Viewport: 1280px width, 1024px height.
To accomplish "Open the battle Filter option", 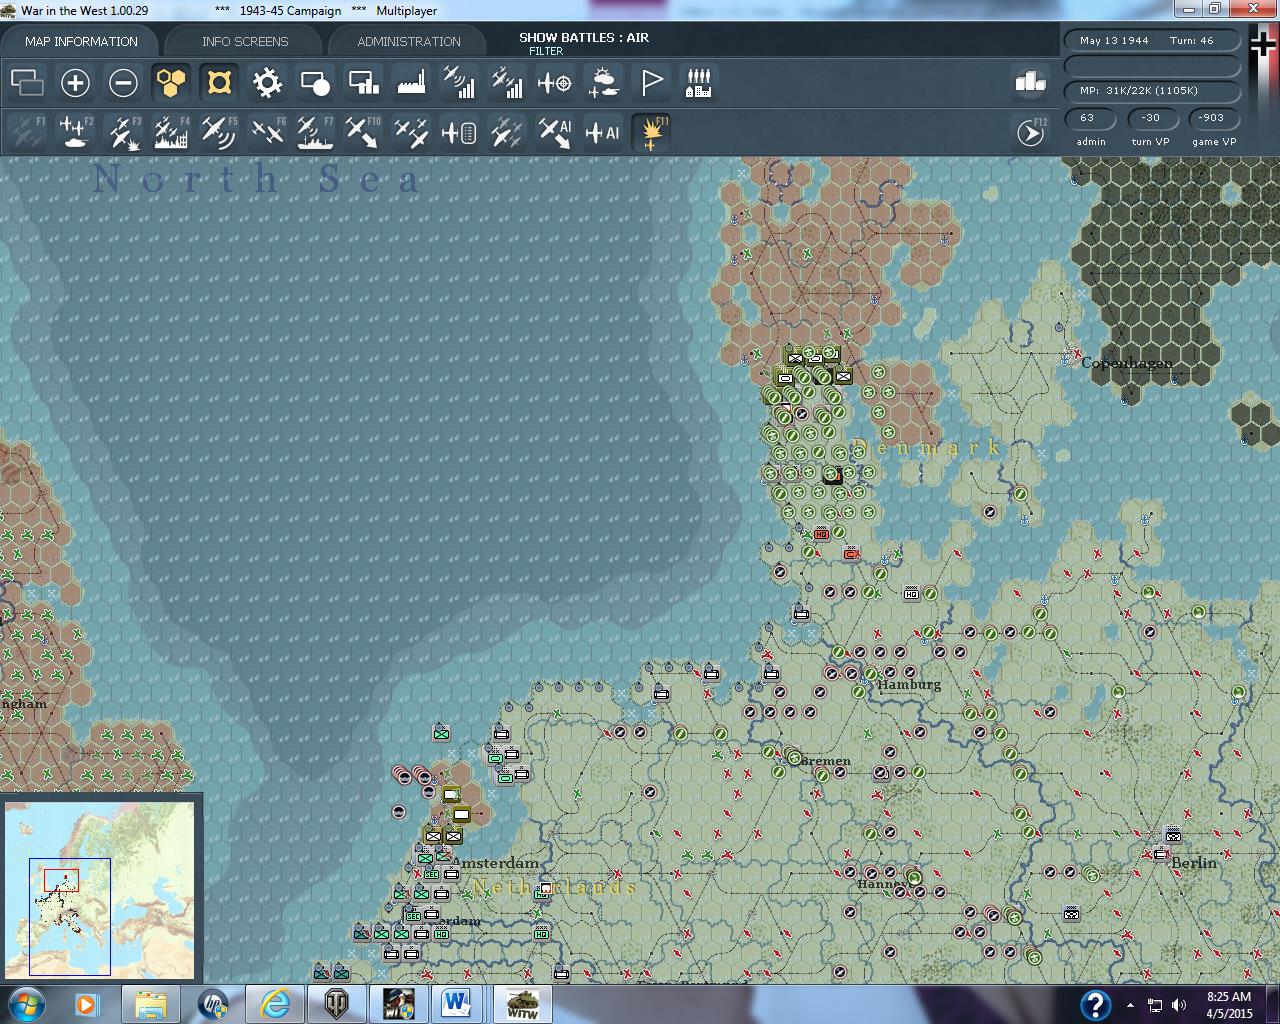I will click(x=546, y=51).
